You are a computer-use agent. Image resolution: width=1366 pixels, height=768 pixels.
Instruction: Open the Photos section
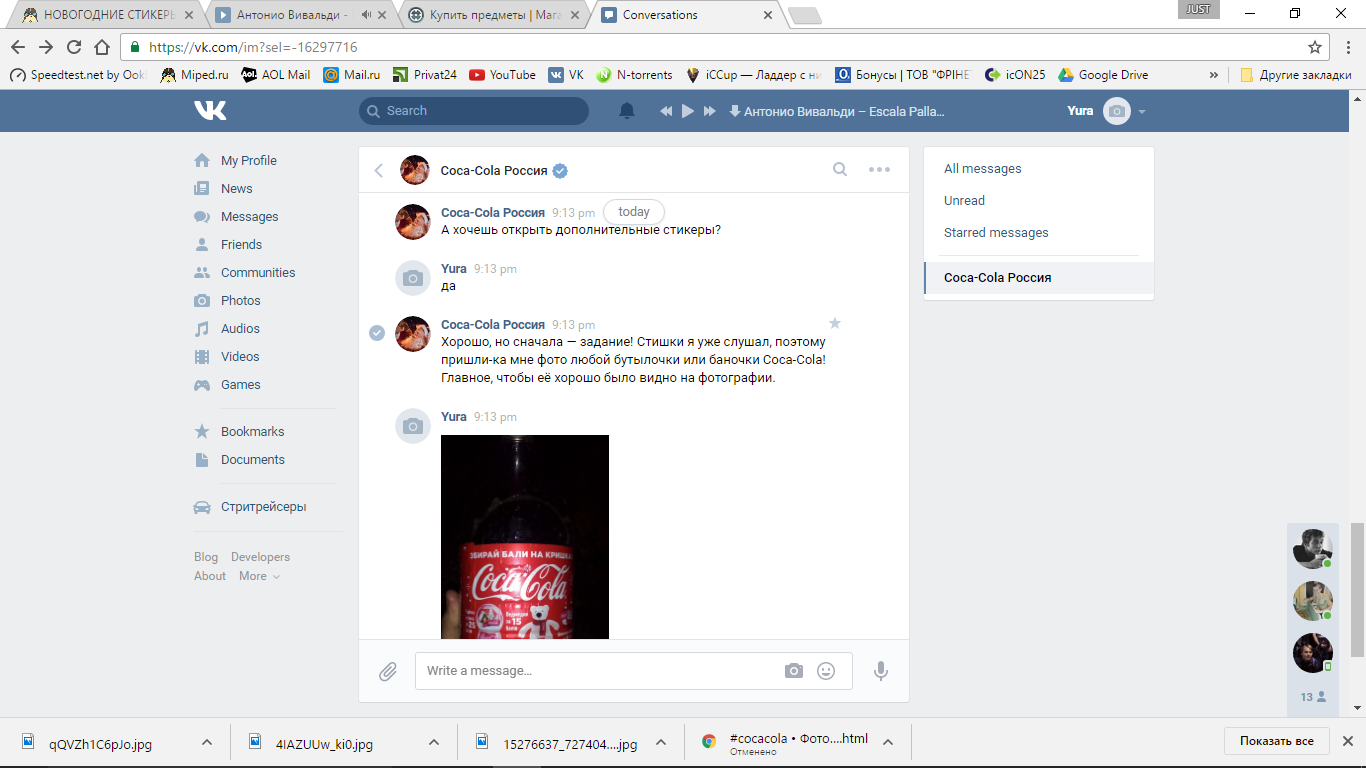[241, 300]
